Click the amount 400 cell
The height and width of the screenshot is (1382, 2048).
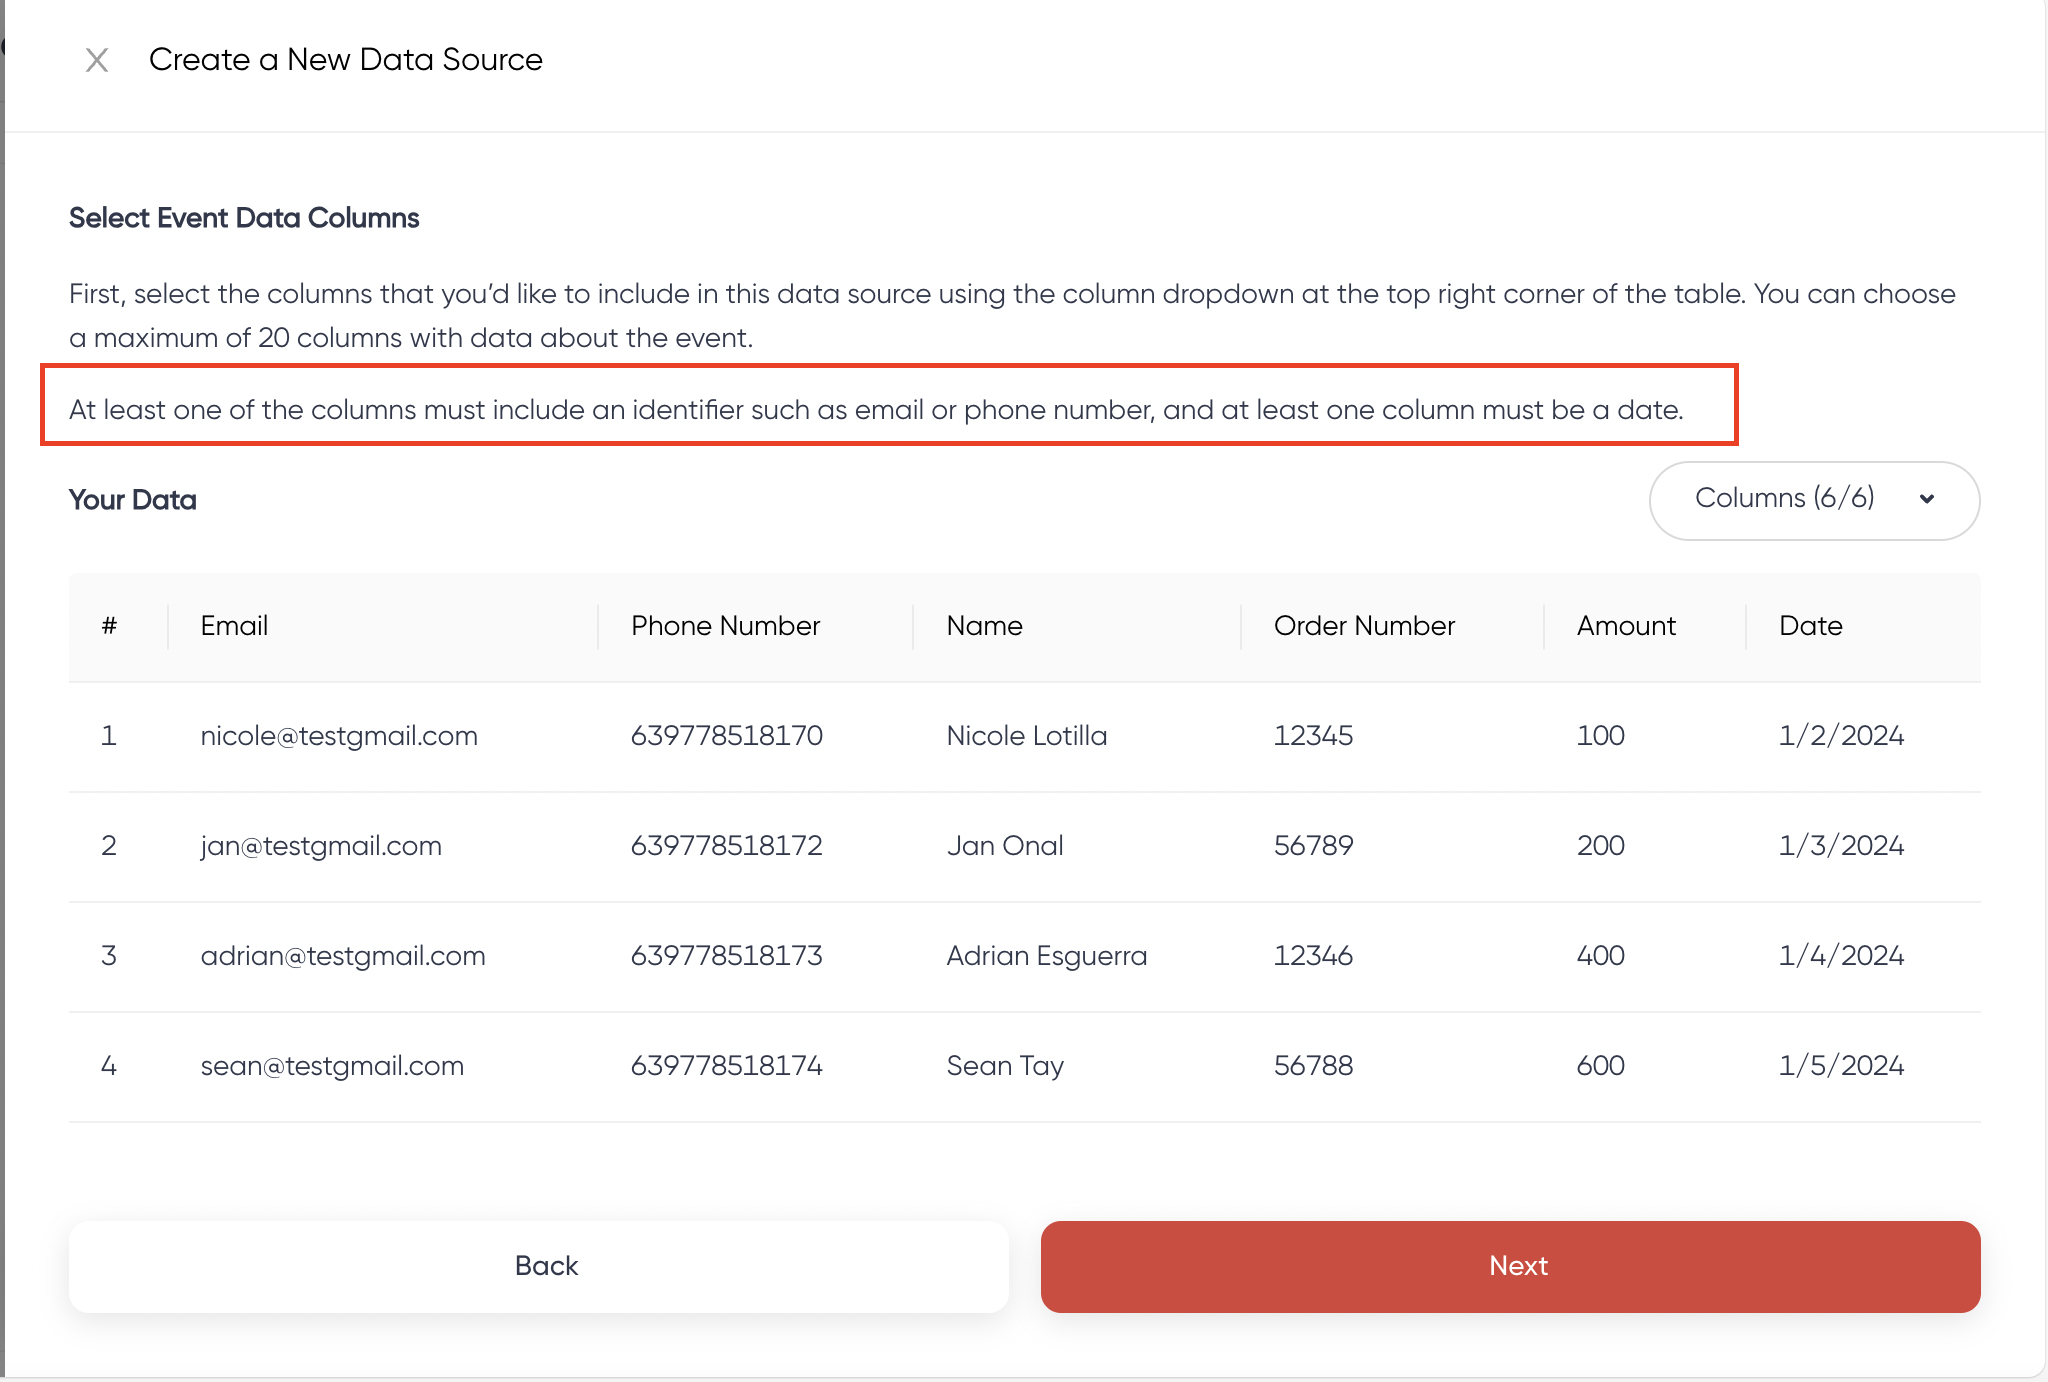[1600, 956]
